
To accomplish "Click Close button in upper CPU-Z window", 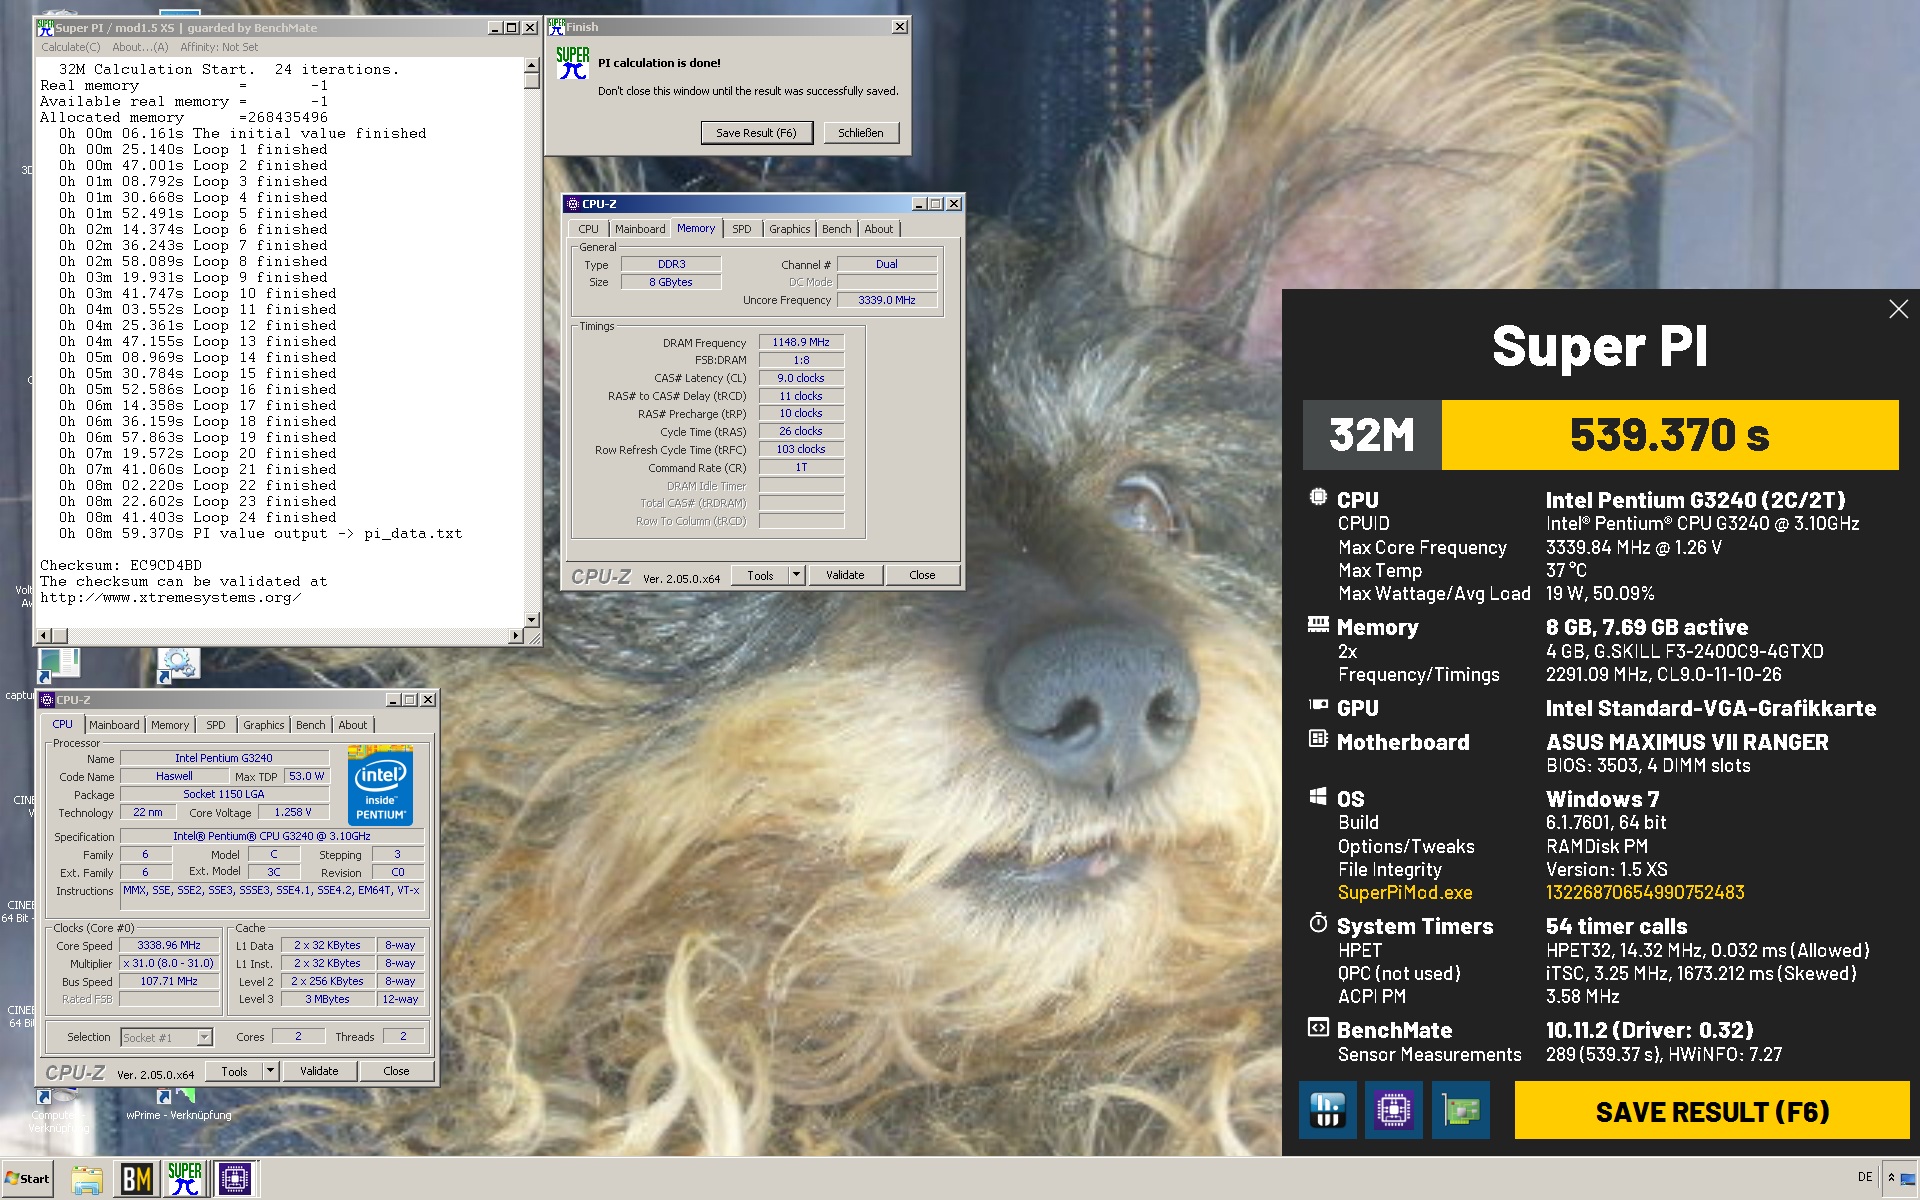I will pos(922,575).
